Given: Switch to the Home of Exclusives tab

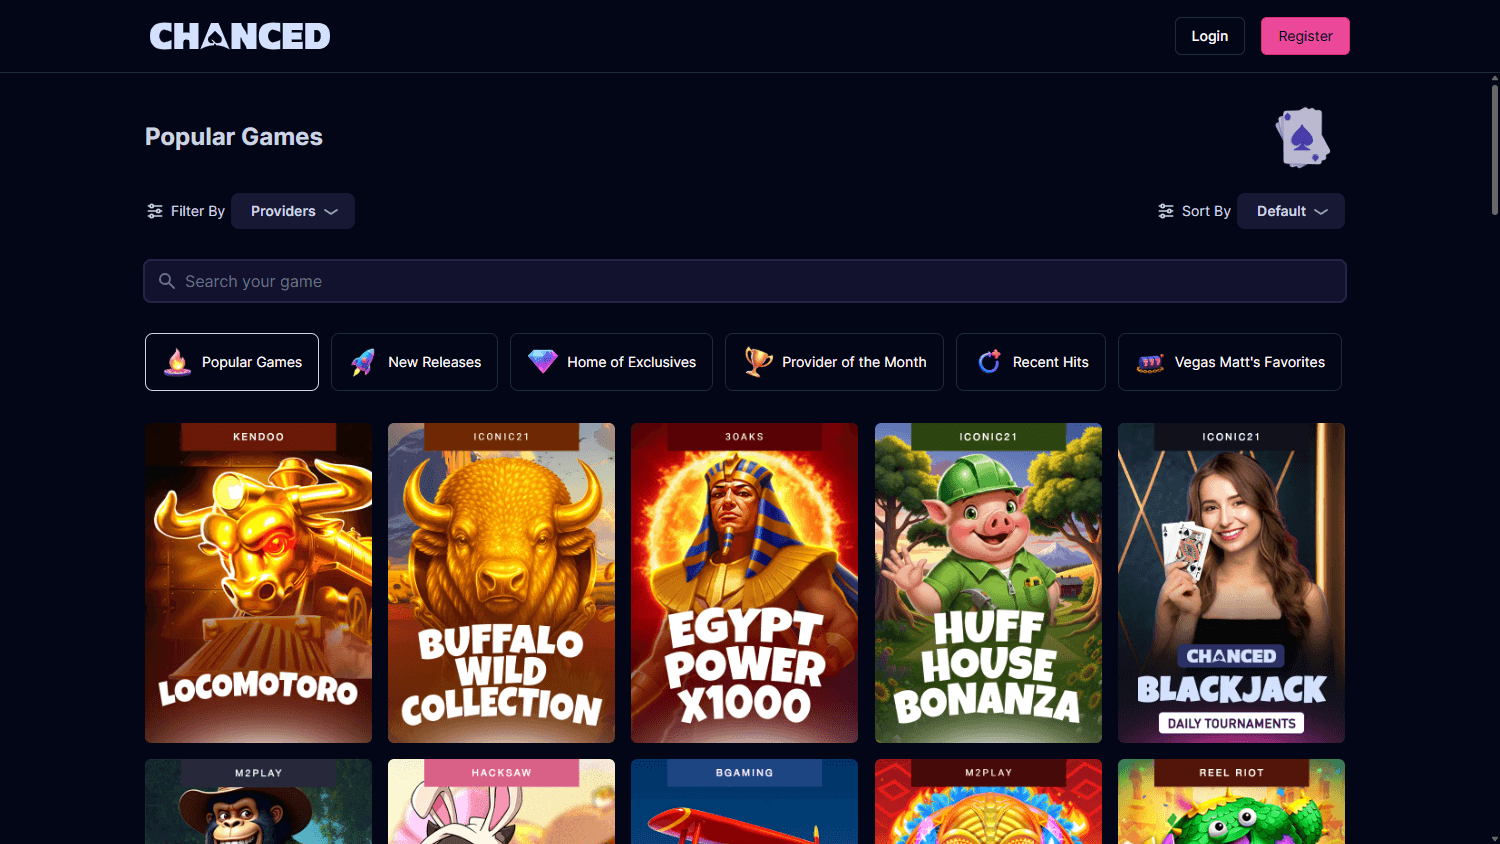Looking at the screenshot, I should coord(611,362).
